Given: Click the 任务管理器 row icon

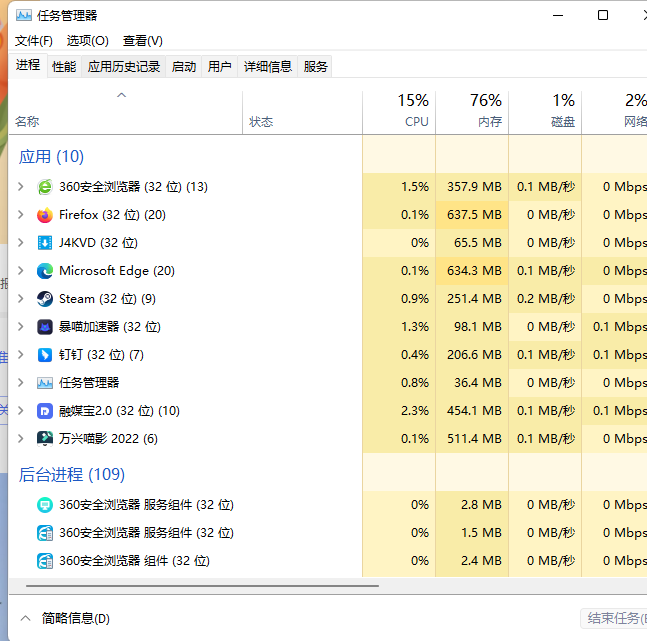Looking at the screenshot, I should pyautogui.click(x=45, y=383).
